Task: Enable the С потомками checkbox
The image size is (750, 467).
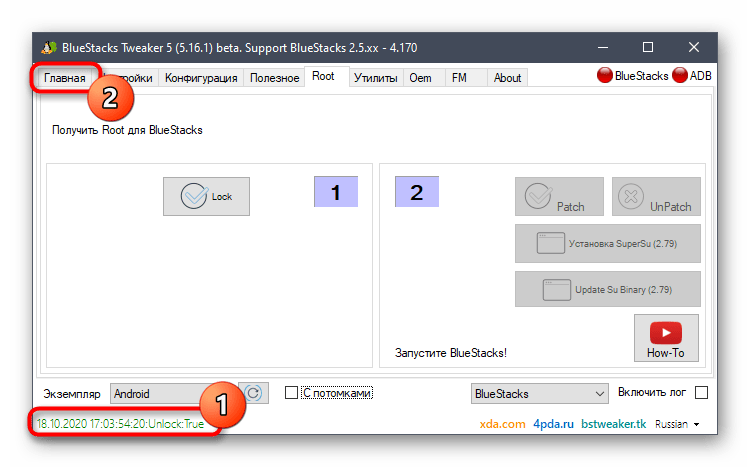Action: 291,393
